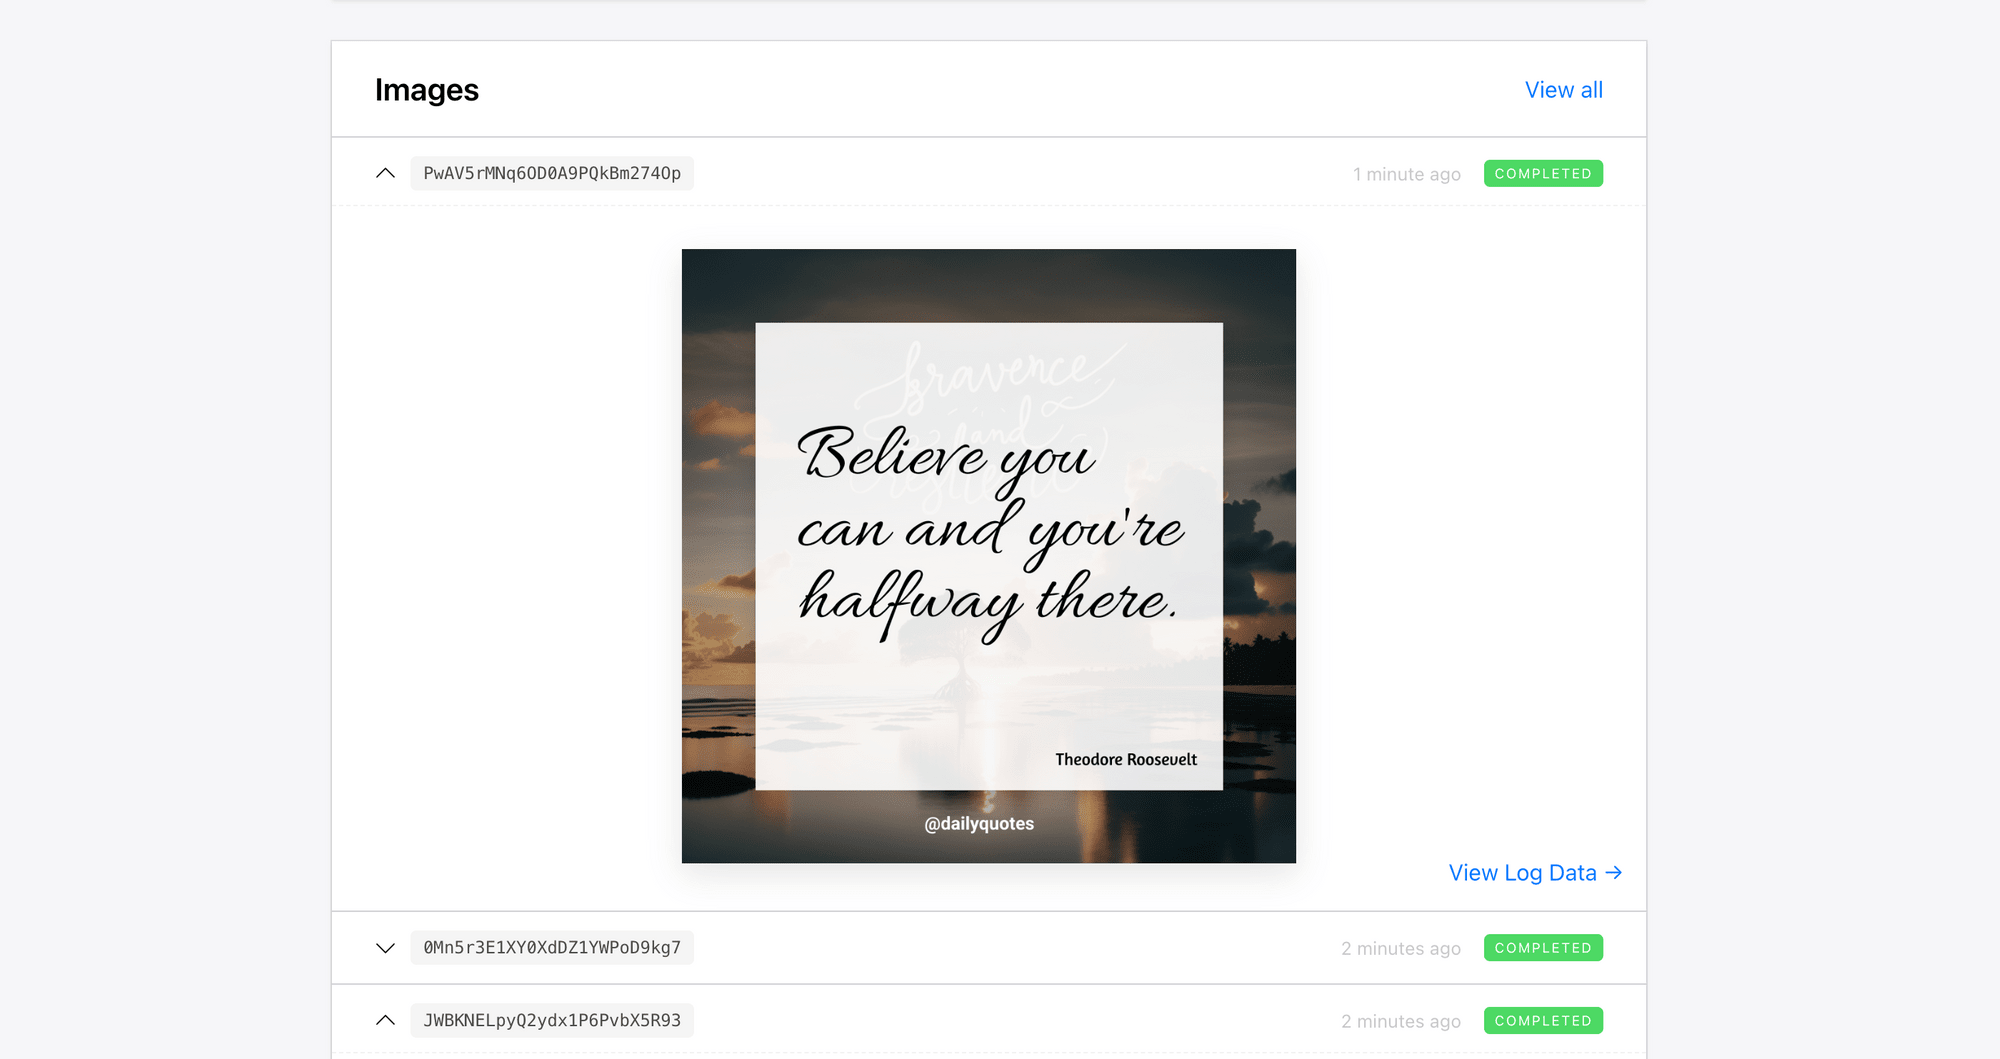This screenshot has width=2000, height=1059.
Task: Select the 0Mn5r3E1XY0XdDZ1YWPoD9kg7 ID code
Action: pos(552,948)
